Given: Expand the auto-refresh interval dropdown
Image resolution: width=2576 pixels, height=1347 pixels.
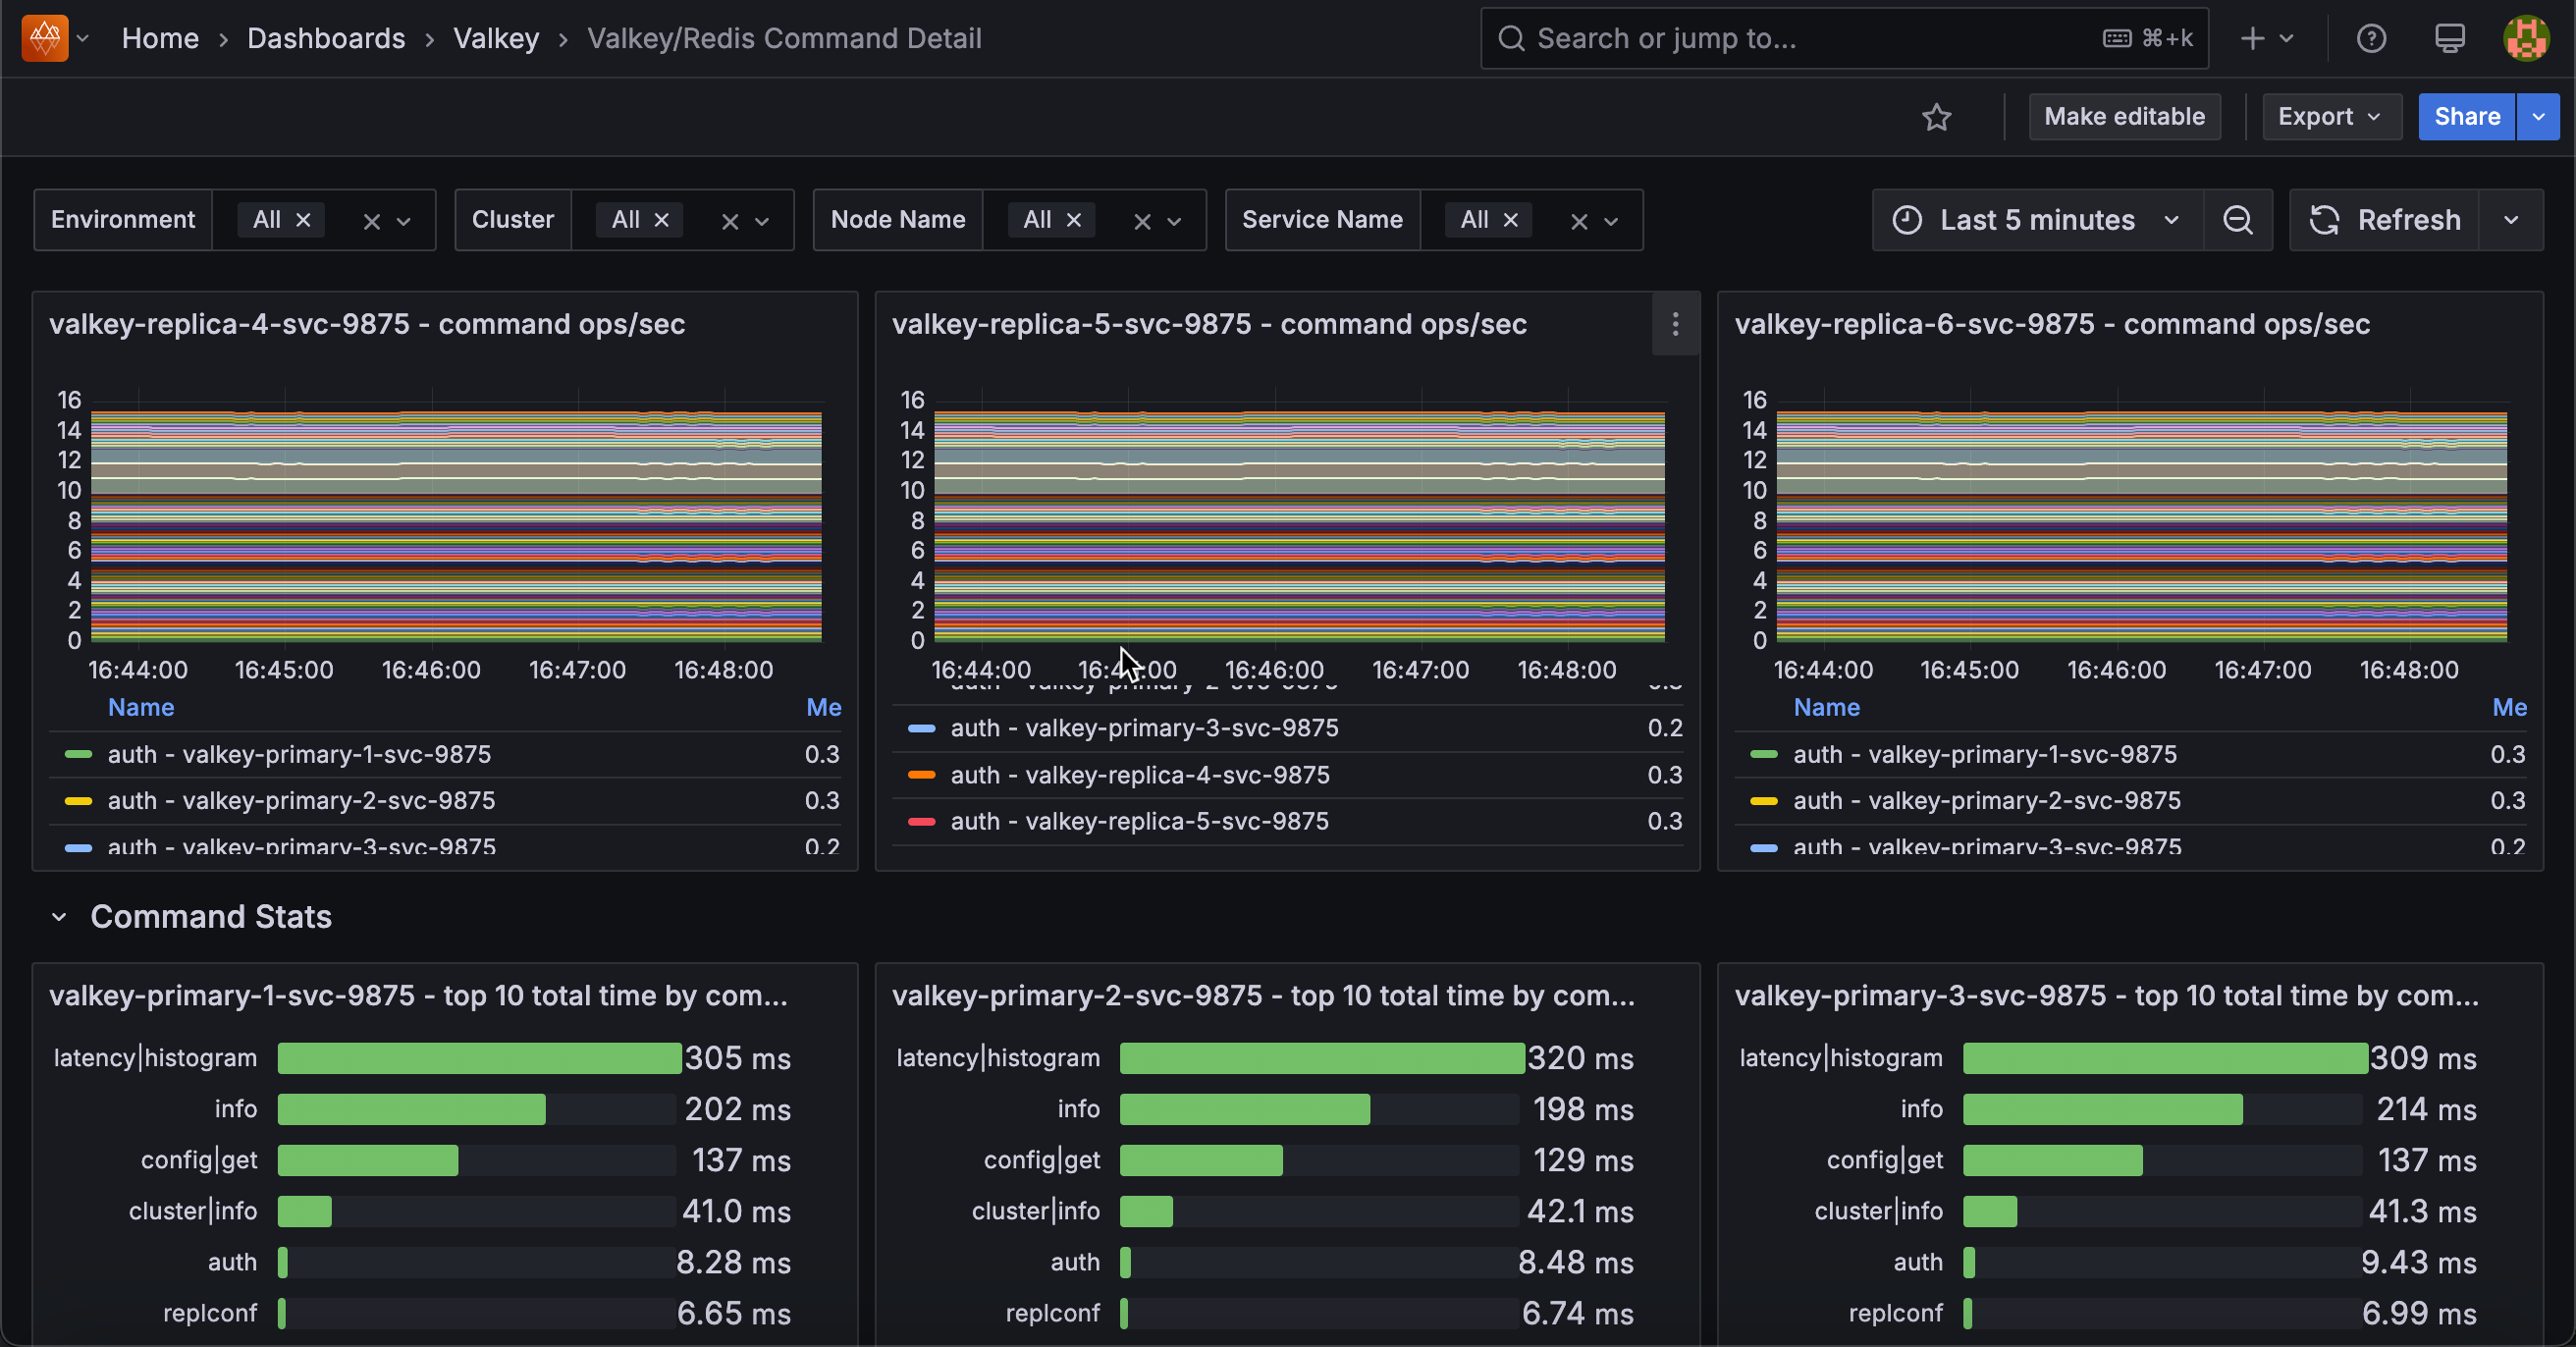Looking at the screenshot, I should (2511, 219).
